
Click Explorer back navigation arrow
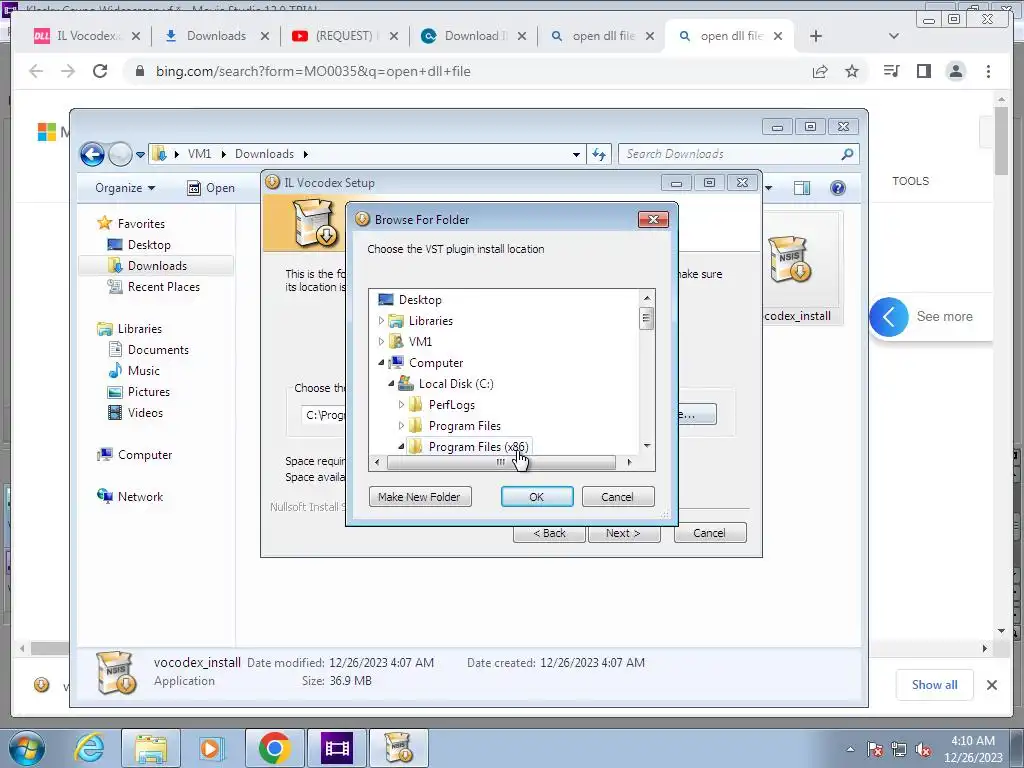click(92, 154)
